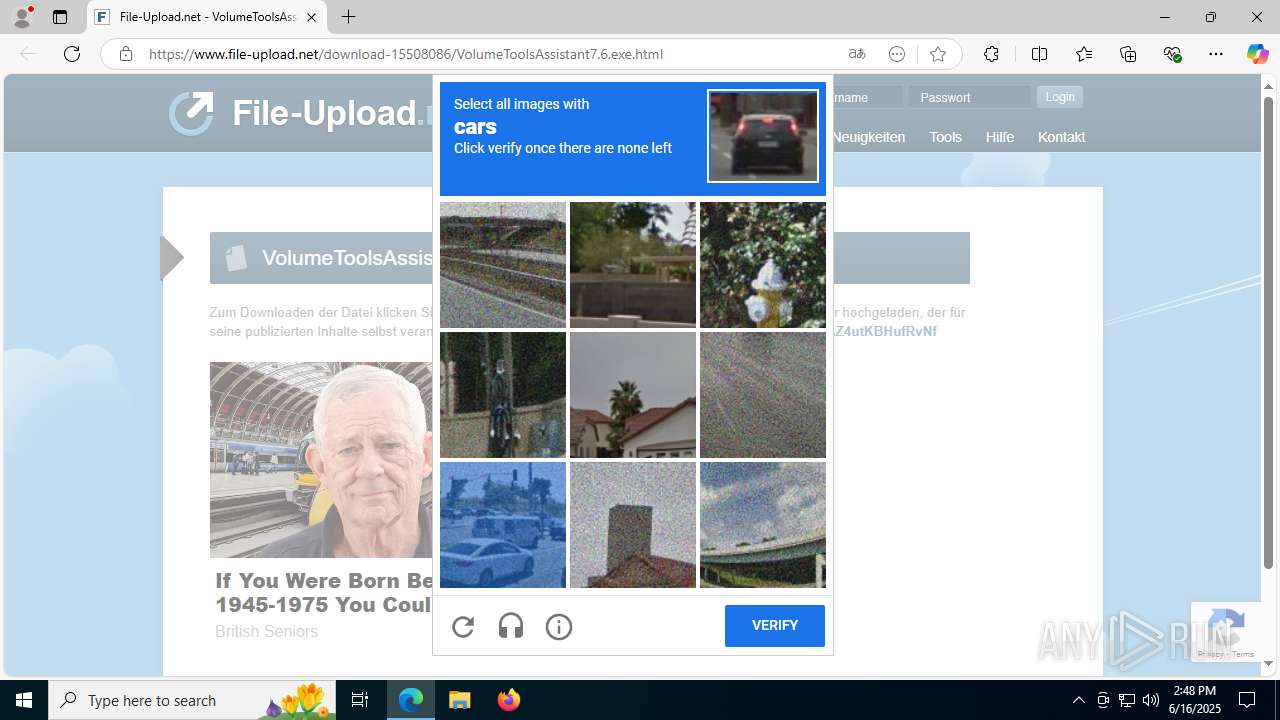Click the translate page icon in address bar
Viewport: 1280px width, 720px height.
click(857, 54)
